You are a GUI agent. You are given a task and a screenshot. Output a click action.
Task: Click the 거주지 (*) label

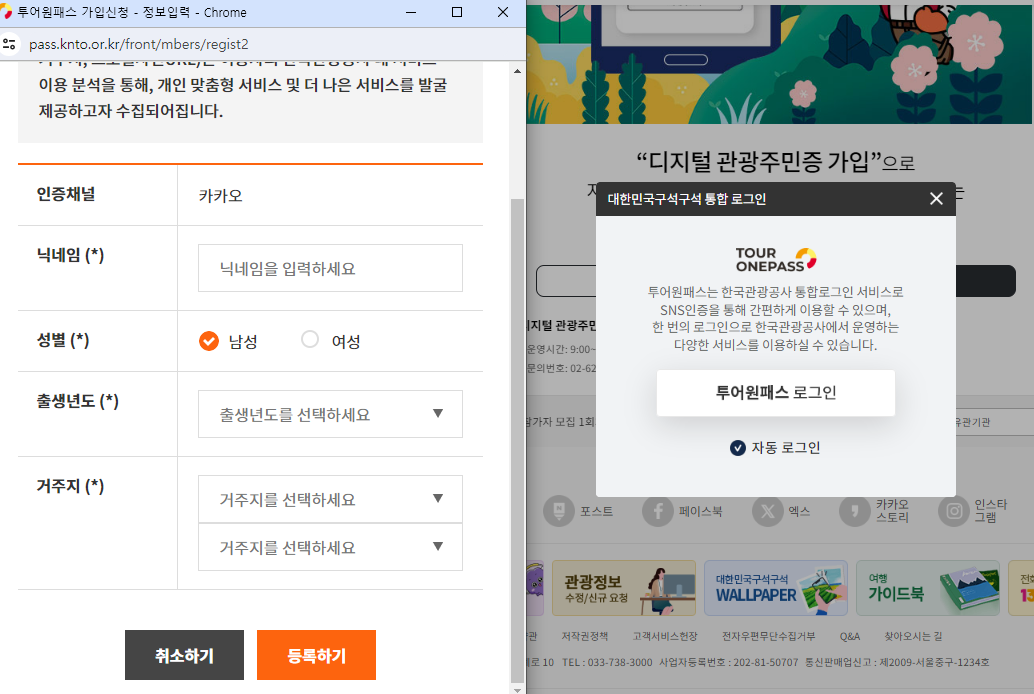[70, 486]
